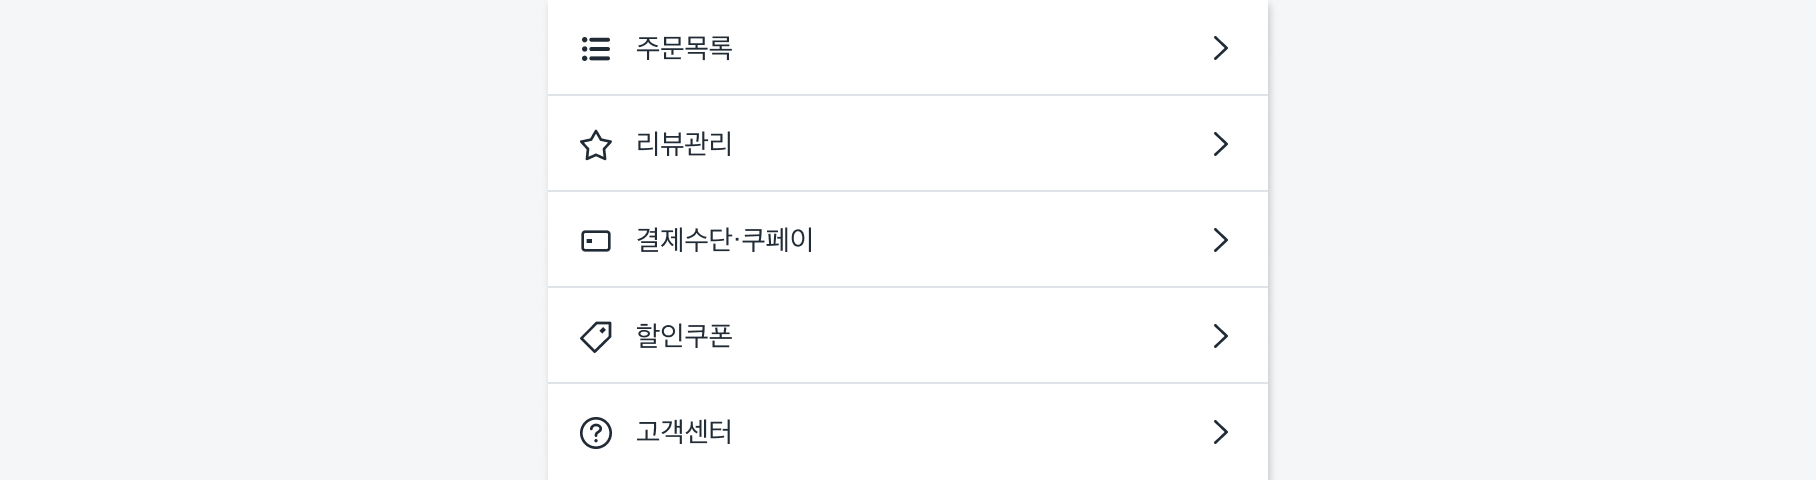The image size is (1816, 480).
Task: Click the chevron arrow beside 결제수단·쿠페이
Action: [x=1220, y=240]
